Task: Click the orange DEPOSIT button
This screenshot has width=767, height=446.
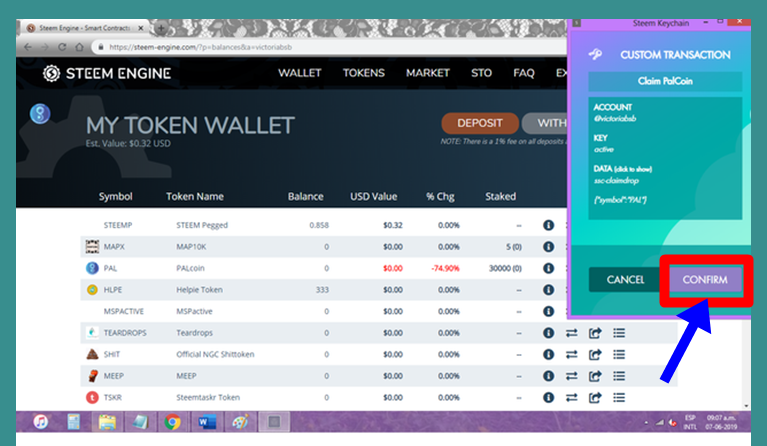Action: coord(480,123)
